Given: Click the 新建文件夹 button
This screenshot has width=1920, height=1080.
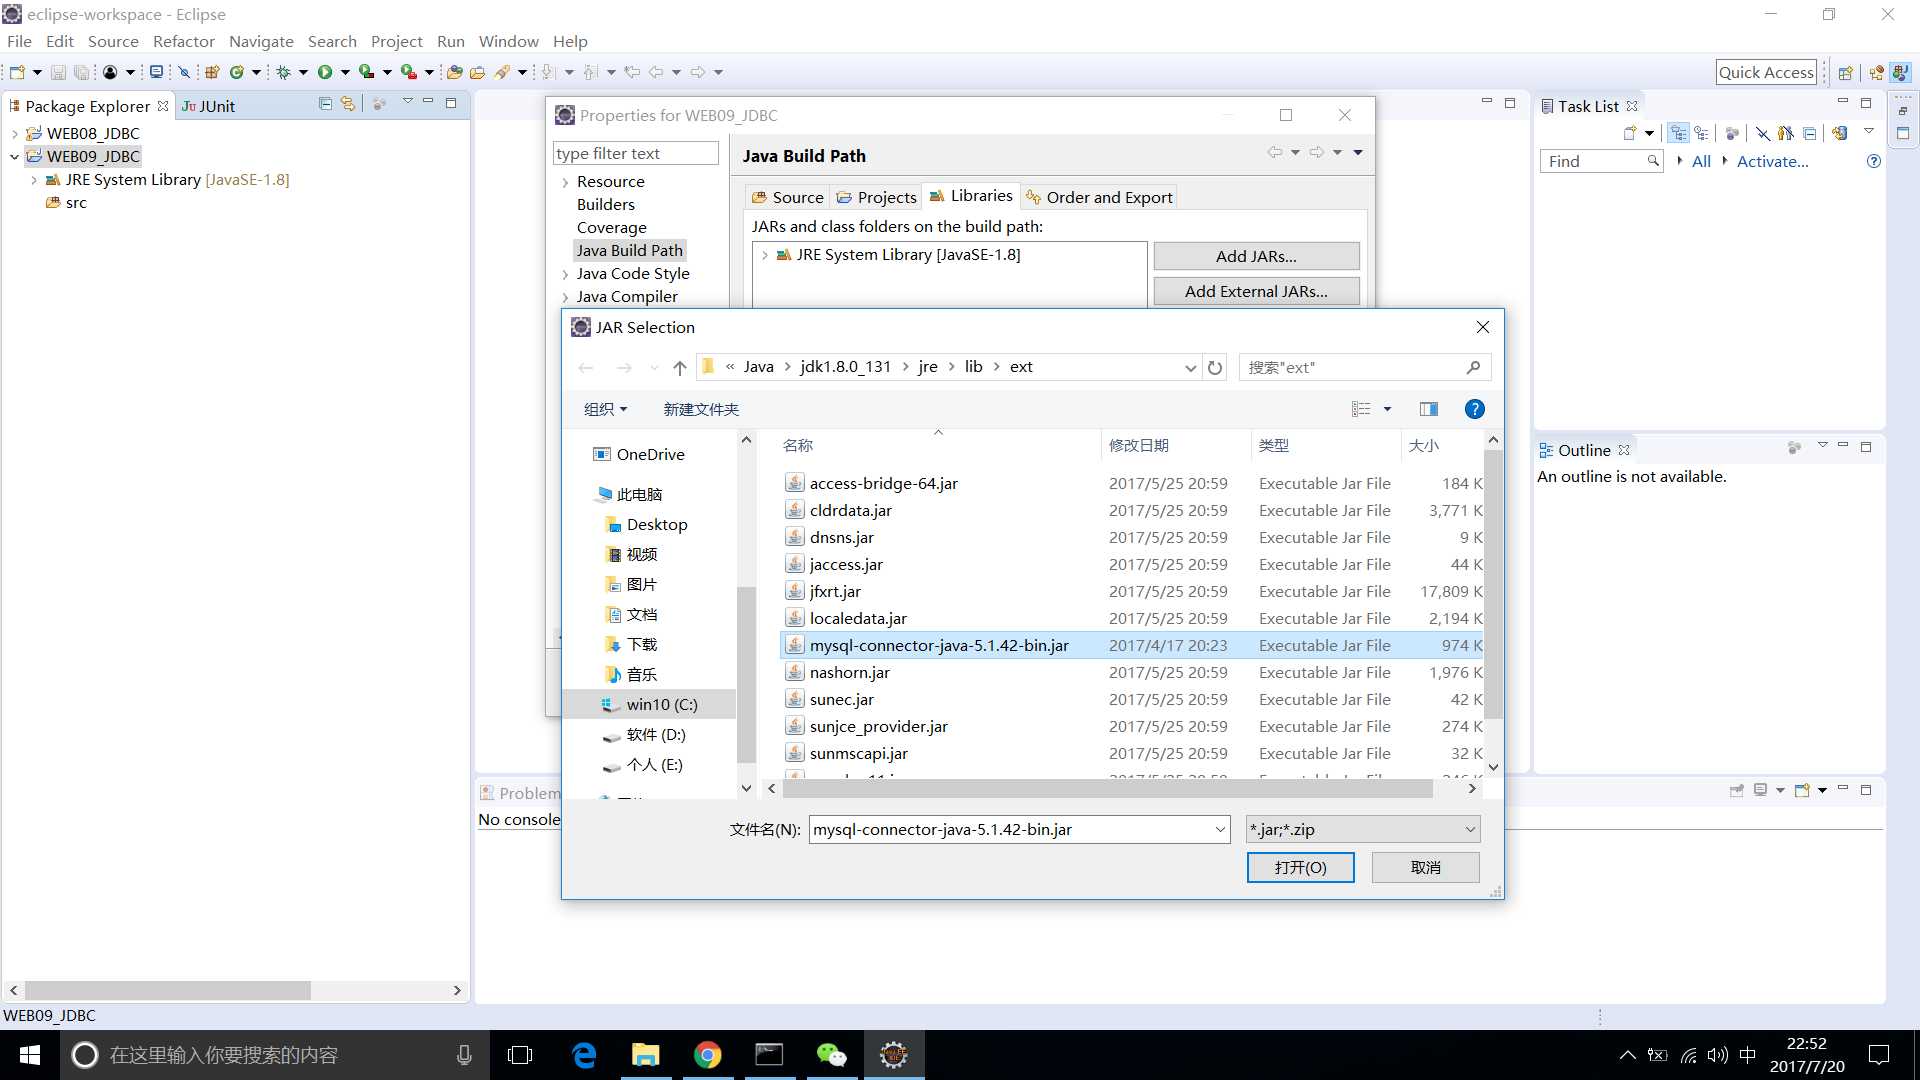Looking at the screenshot, I should (x=701, y=409).
